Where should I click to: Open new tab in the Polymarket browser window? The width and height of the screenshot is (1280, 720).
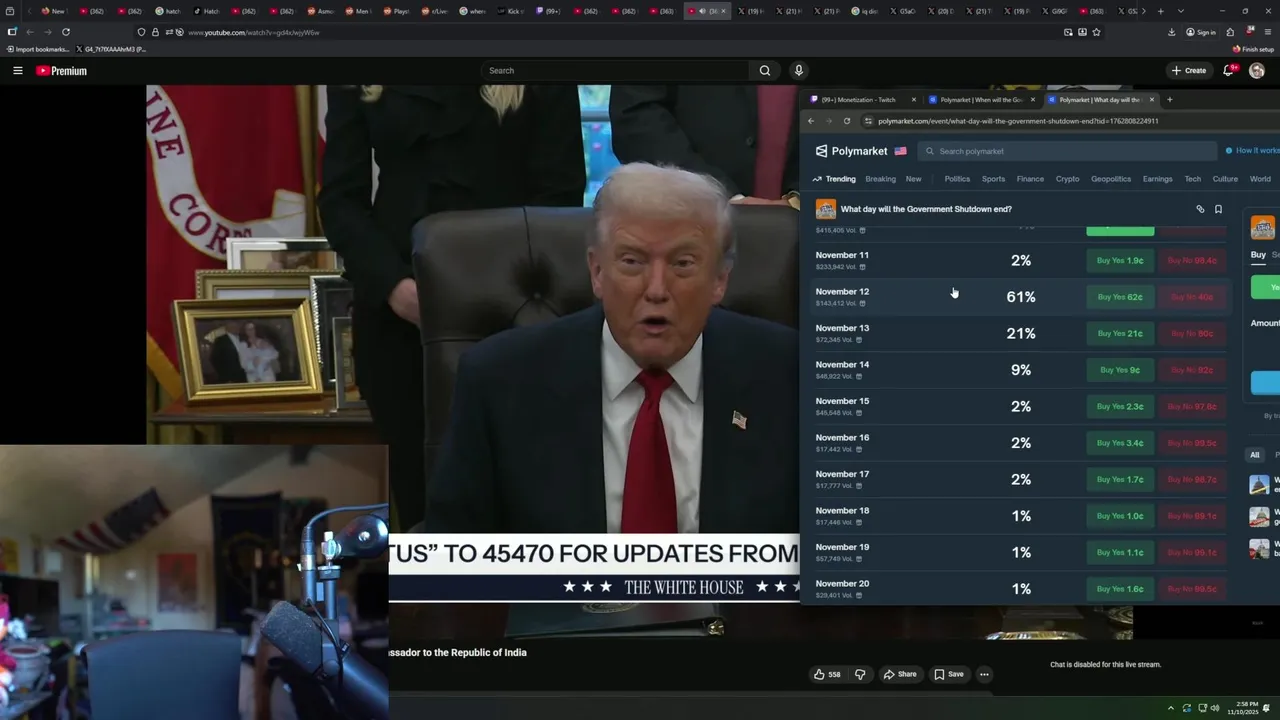(x=1170, y=100)
